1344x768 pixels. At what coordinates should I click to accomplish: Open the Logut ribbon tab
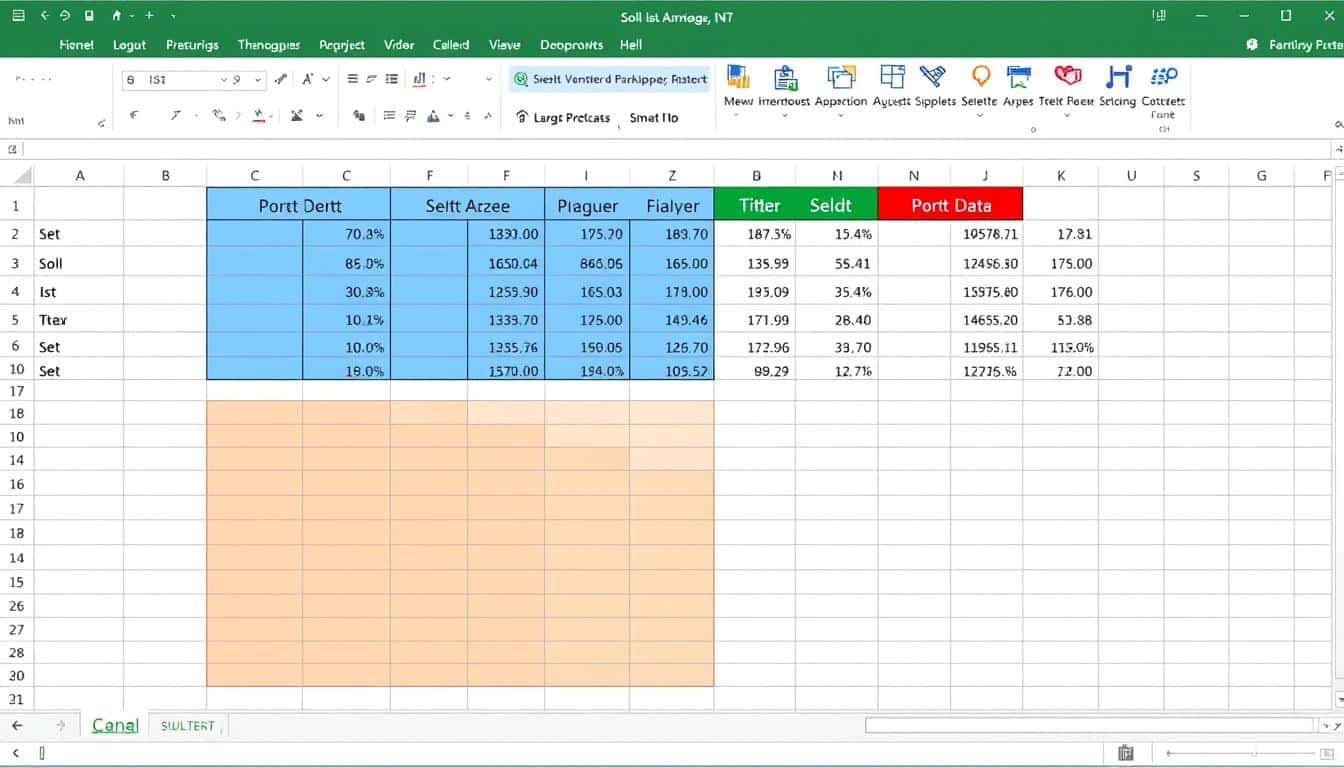(x=130, y=45)
